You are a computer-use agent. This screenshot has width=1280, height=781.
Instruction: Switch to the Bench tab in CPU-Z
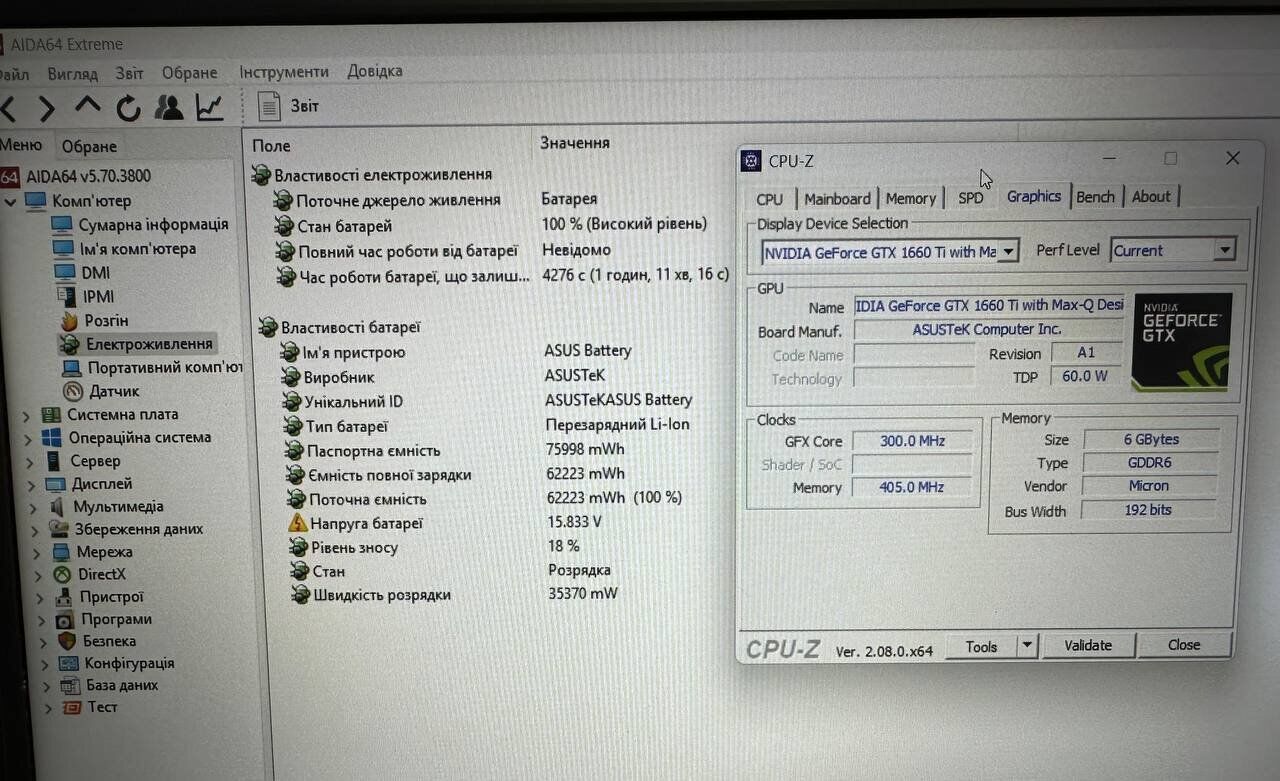point(1095,197)
